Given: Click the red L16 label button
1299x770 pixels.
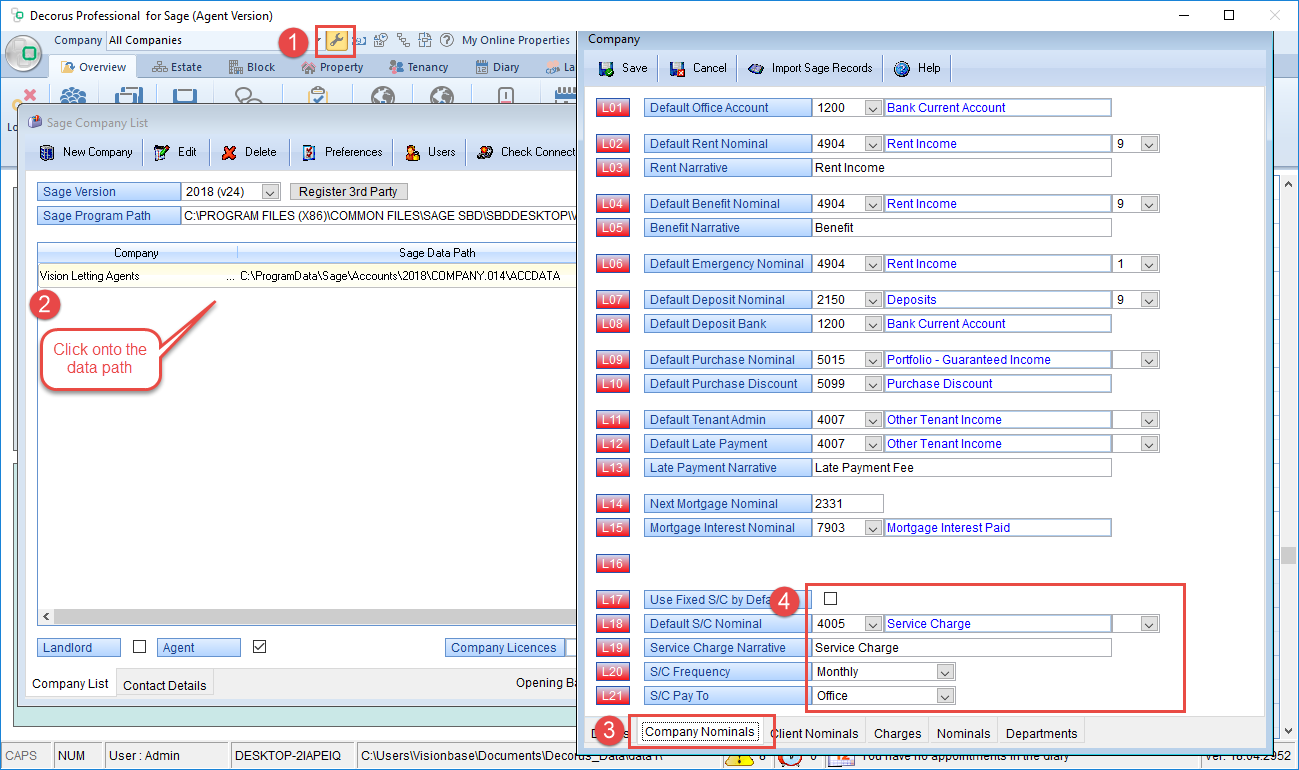Looking at the screenshot, I should pos(613,564).
